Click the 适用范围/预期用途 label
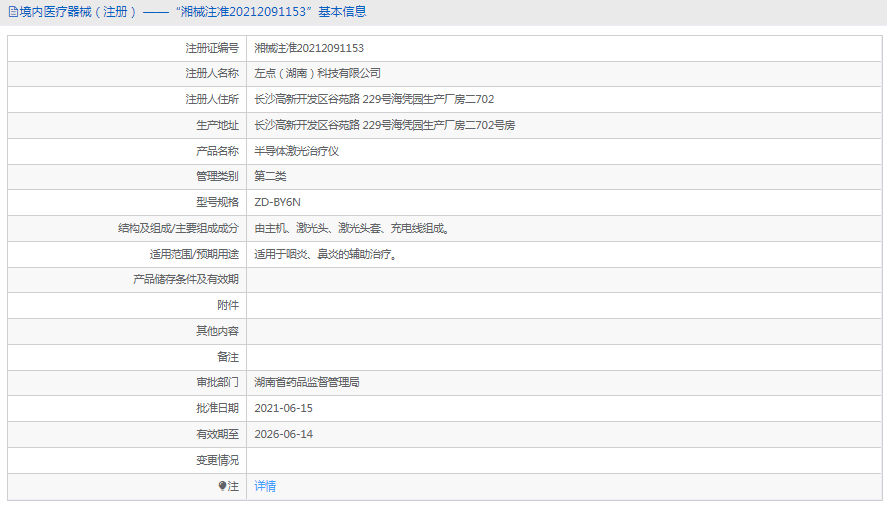887x506 pixels. pyautogui.click(x=195, y=254)
